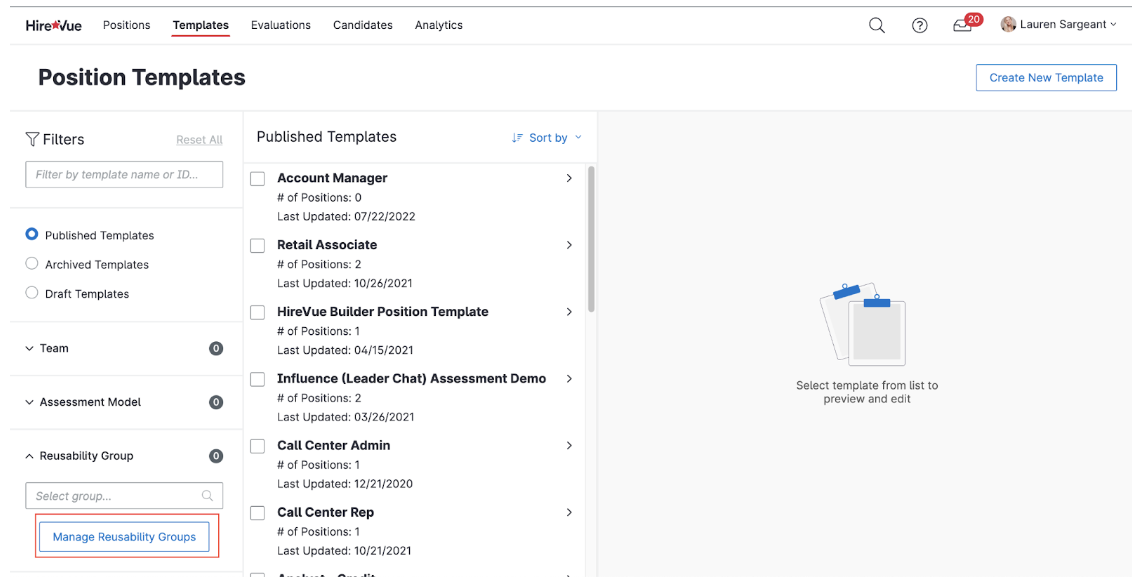
Task: Select Archived Templates radio button
Action: click(32, 264)
